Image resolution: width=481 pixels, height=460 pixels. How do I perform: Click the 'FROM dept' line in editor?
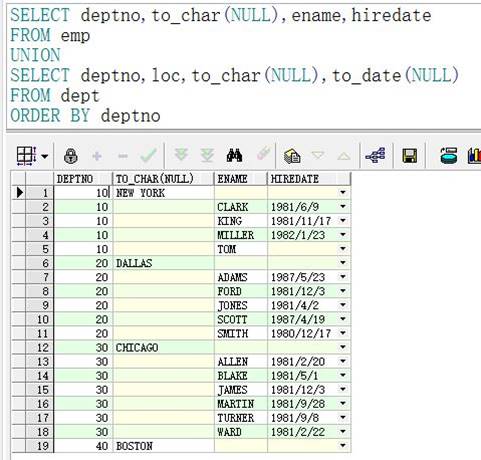click(55, 95)
